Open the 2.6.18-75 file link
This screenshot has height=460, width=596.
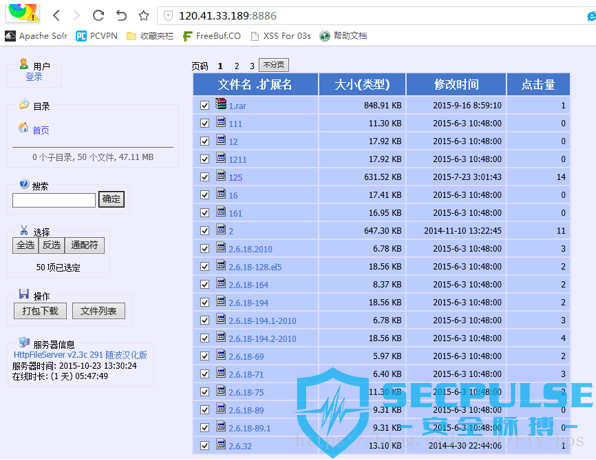point(246,392)
